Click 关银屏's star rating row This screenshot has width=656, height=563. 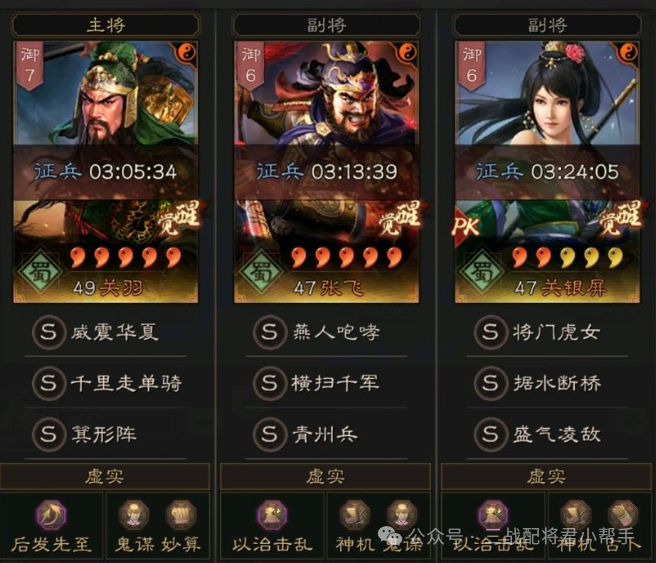(x=568, y=257)
